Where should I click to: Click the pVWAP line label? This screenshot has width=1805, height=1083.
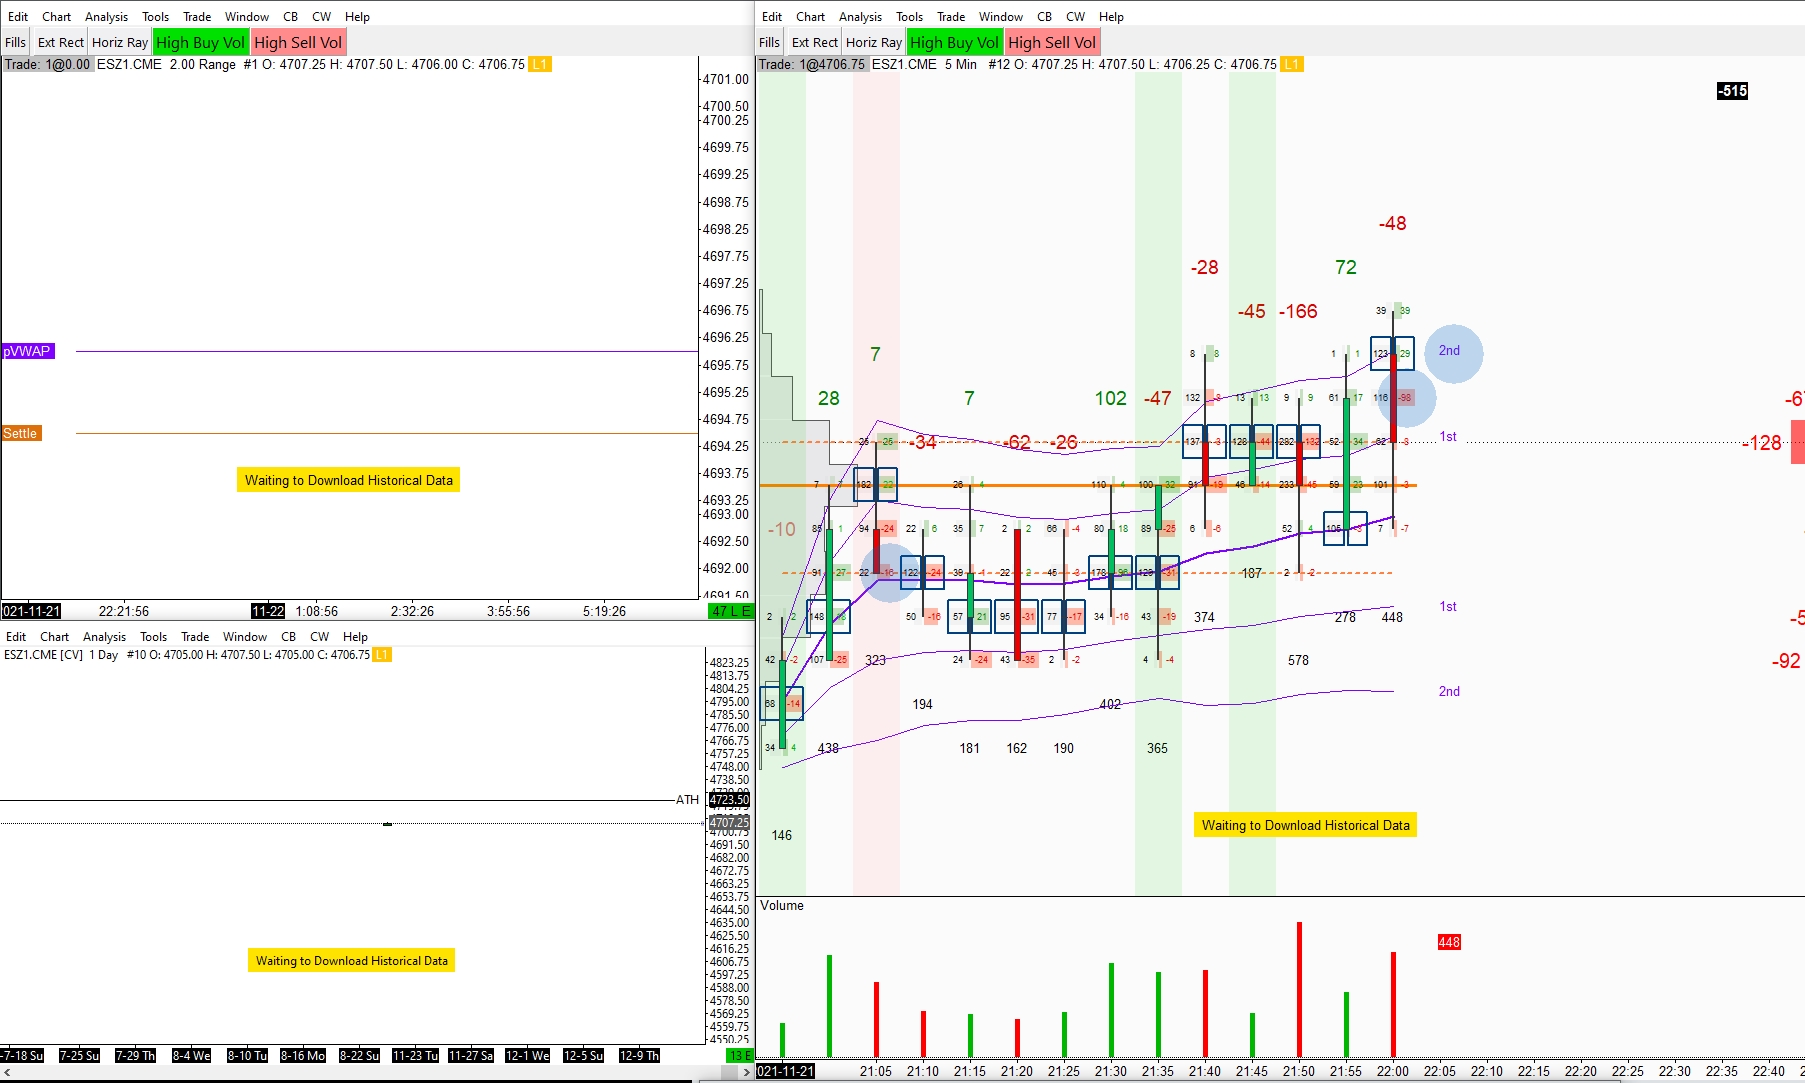(28, 351)
